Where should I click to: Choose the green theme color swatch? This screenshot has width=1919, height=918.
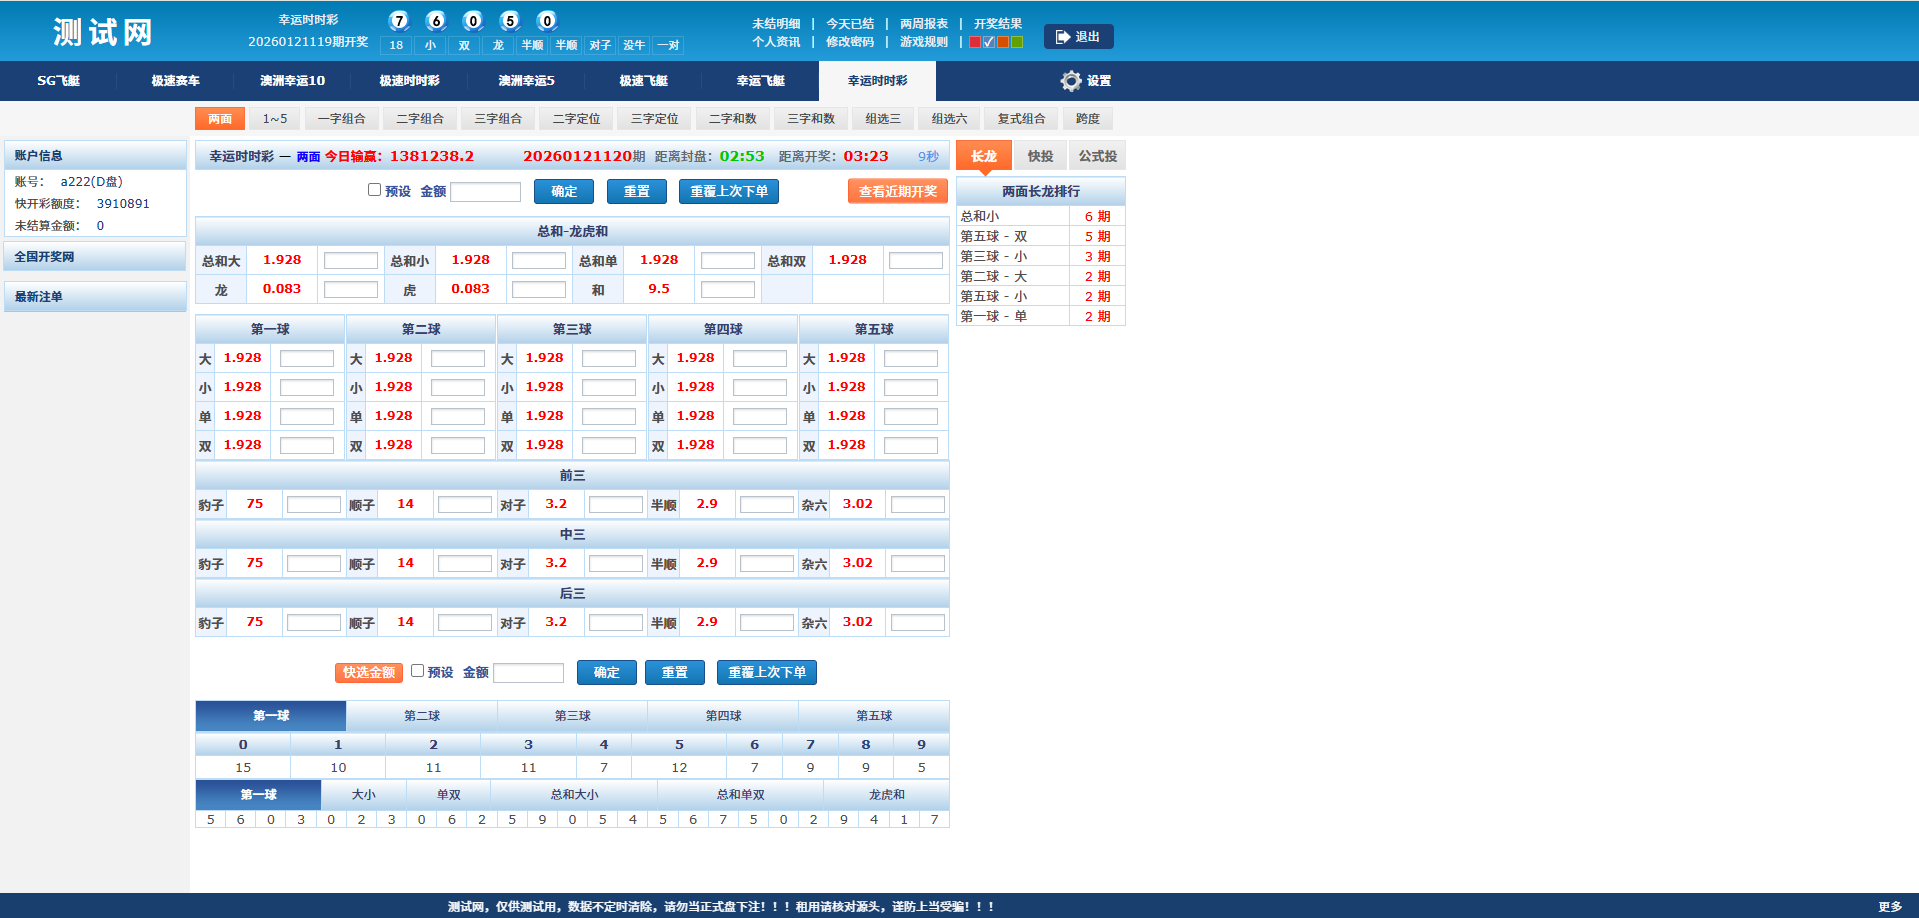(1017, 42)
